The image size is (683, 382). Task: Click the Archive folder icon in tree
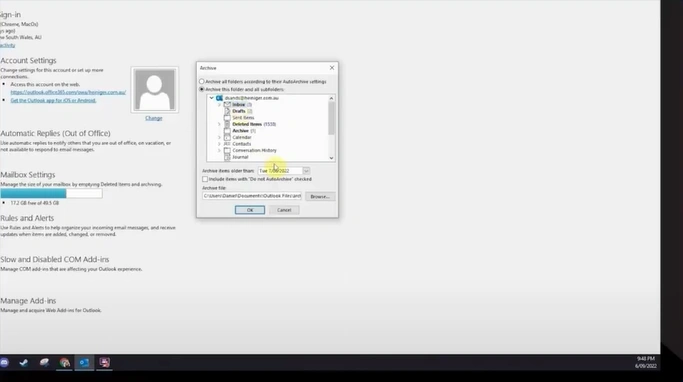[227, 131]
